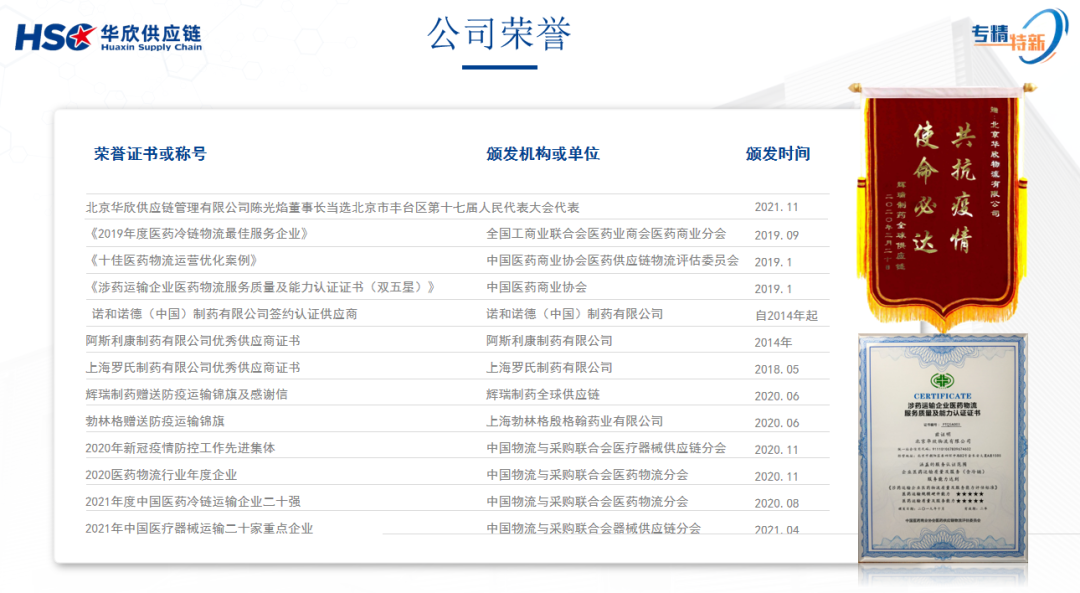
Task: Click the HSC Huaxin Supply Chain logo
Action: click(109, 37)
